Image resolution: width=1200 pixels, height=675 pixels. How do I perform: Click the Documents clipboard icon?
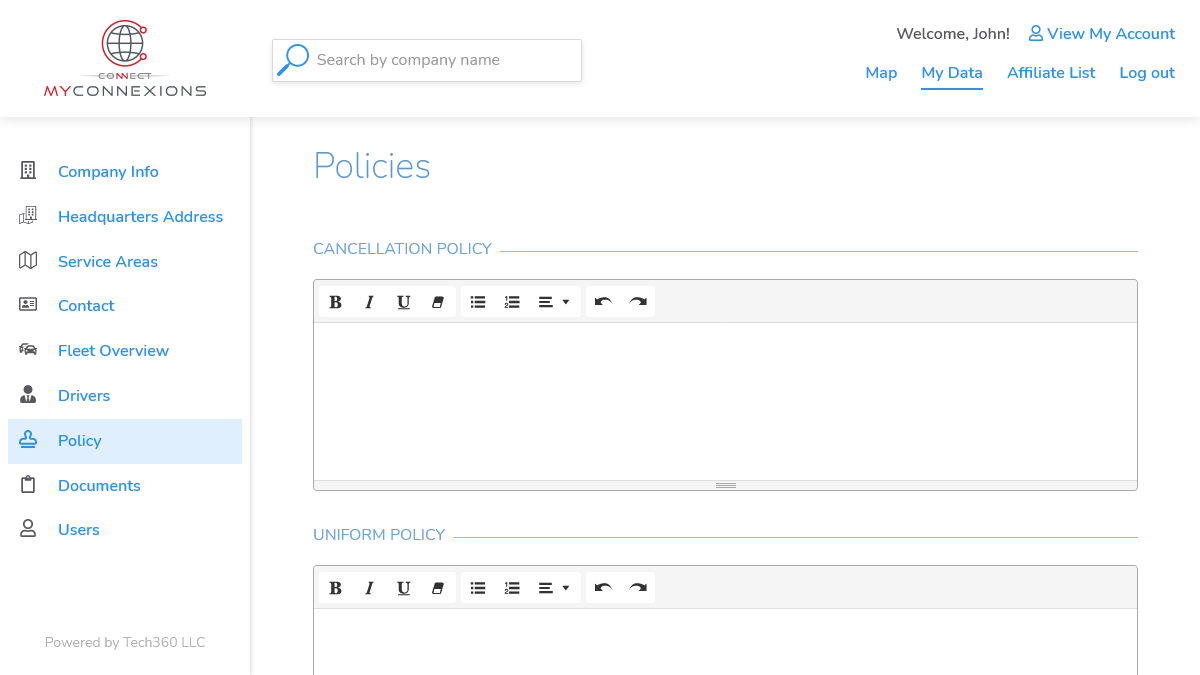pyautogui.click(x=28, y=485)
